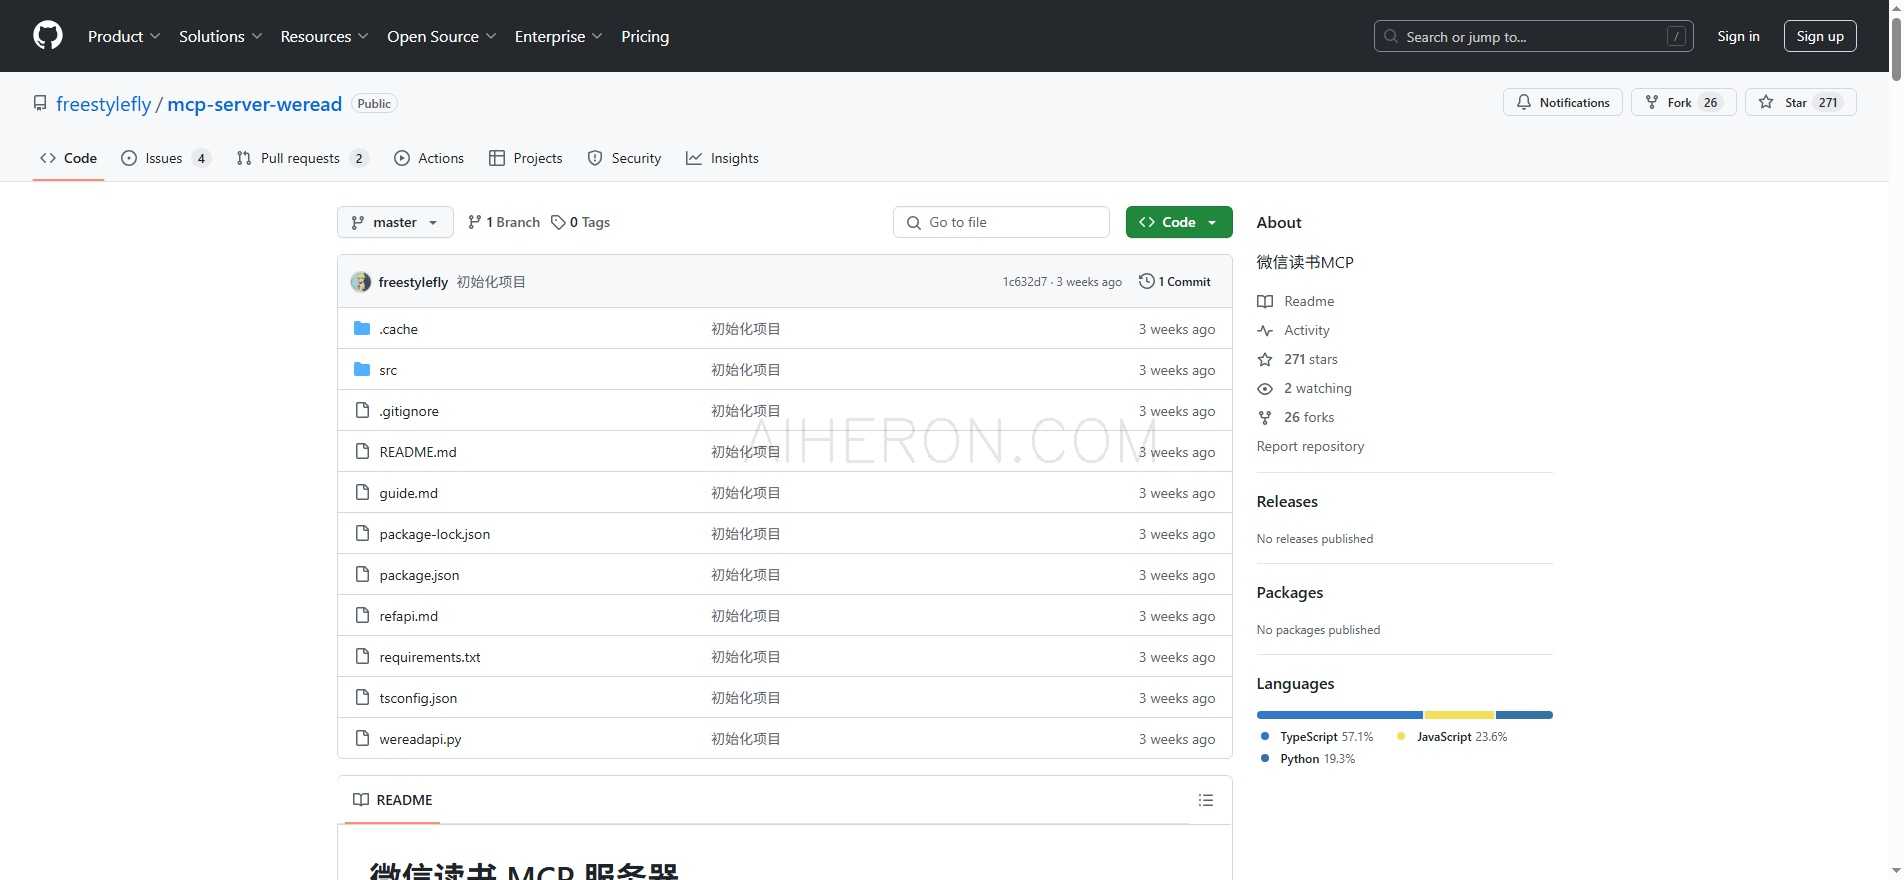Open the Pricing page
Image resolution: width=1904 pixels, height=880 pixels.
[x=645, y=36]
